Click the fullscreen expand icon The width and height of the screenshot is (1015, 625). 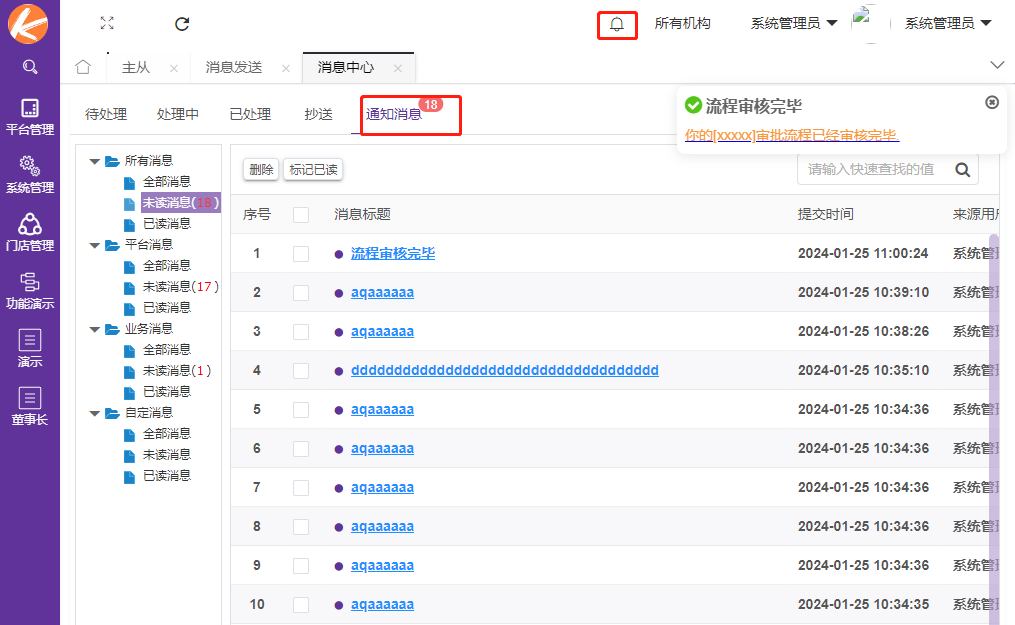click(x=107, y=23)
